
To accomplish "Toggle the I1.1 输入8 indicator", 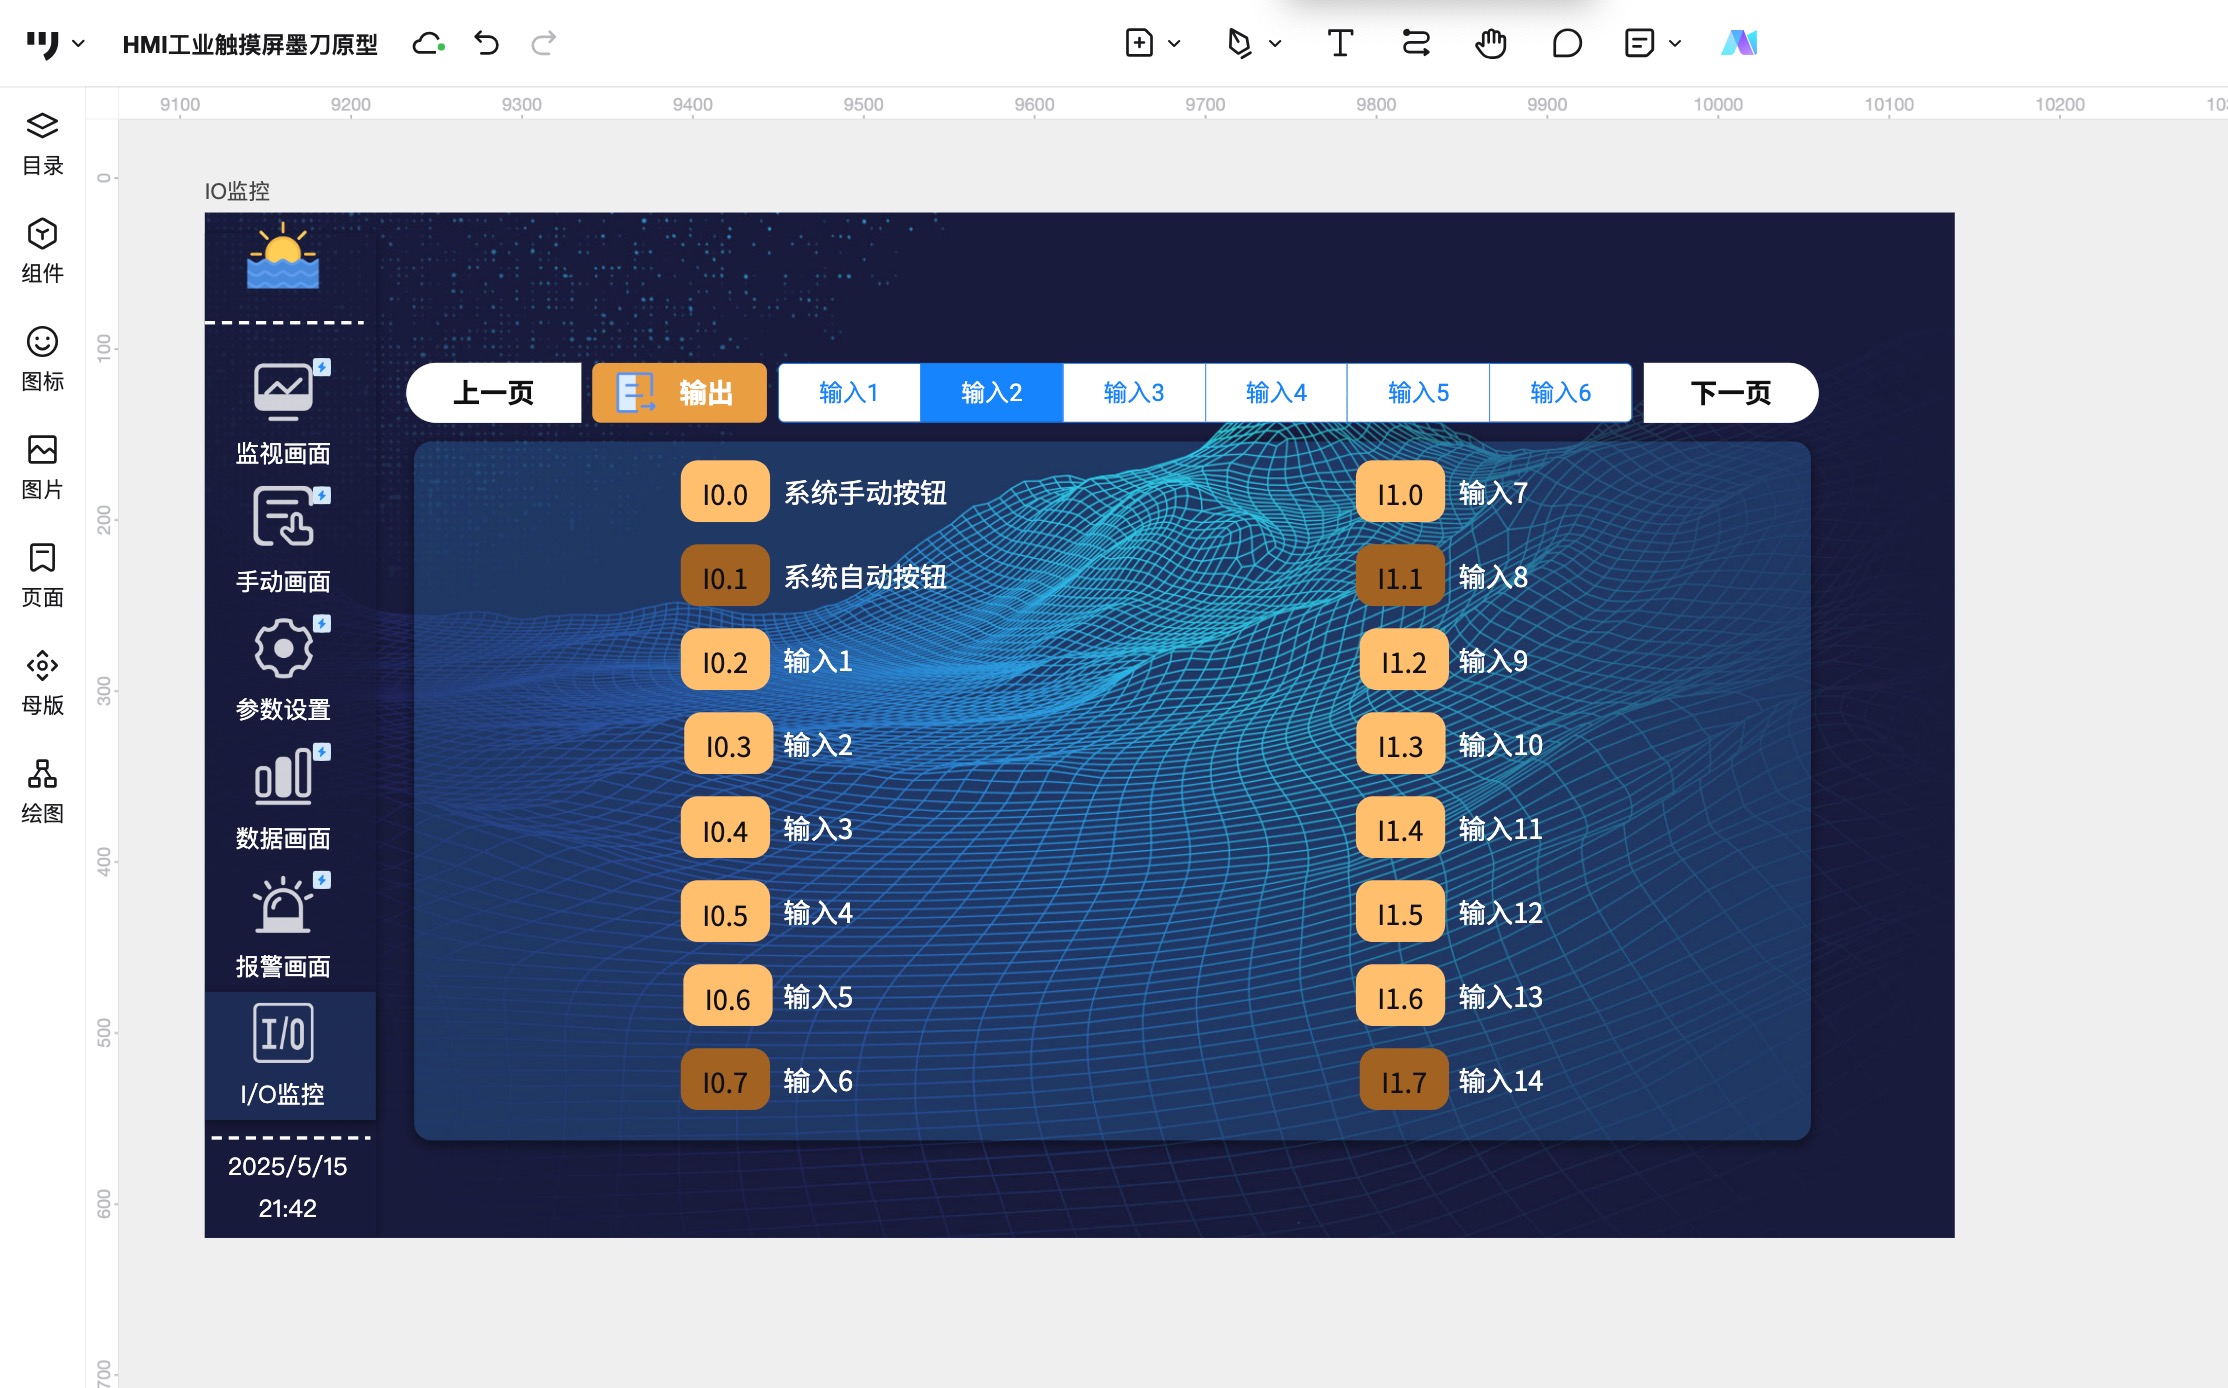I will 1399,576.
